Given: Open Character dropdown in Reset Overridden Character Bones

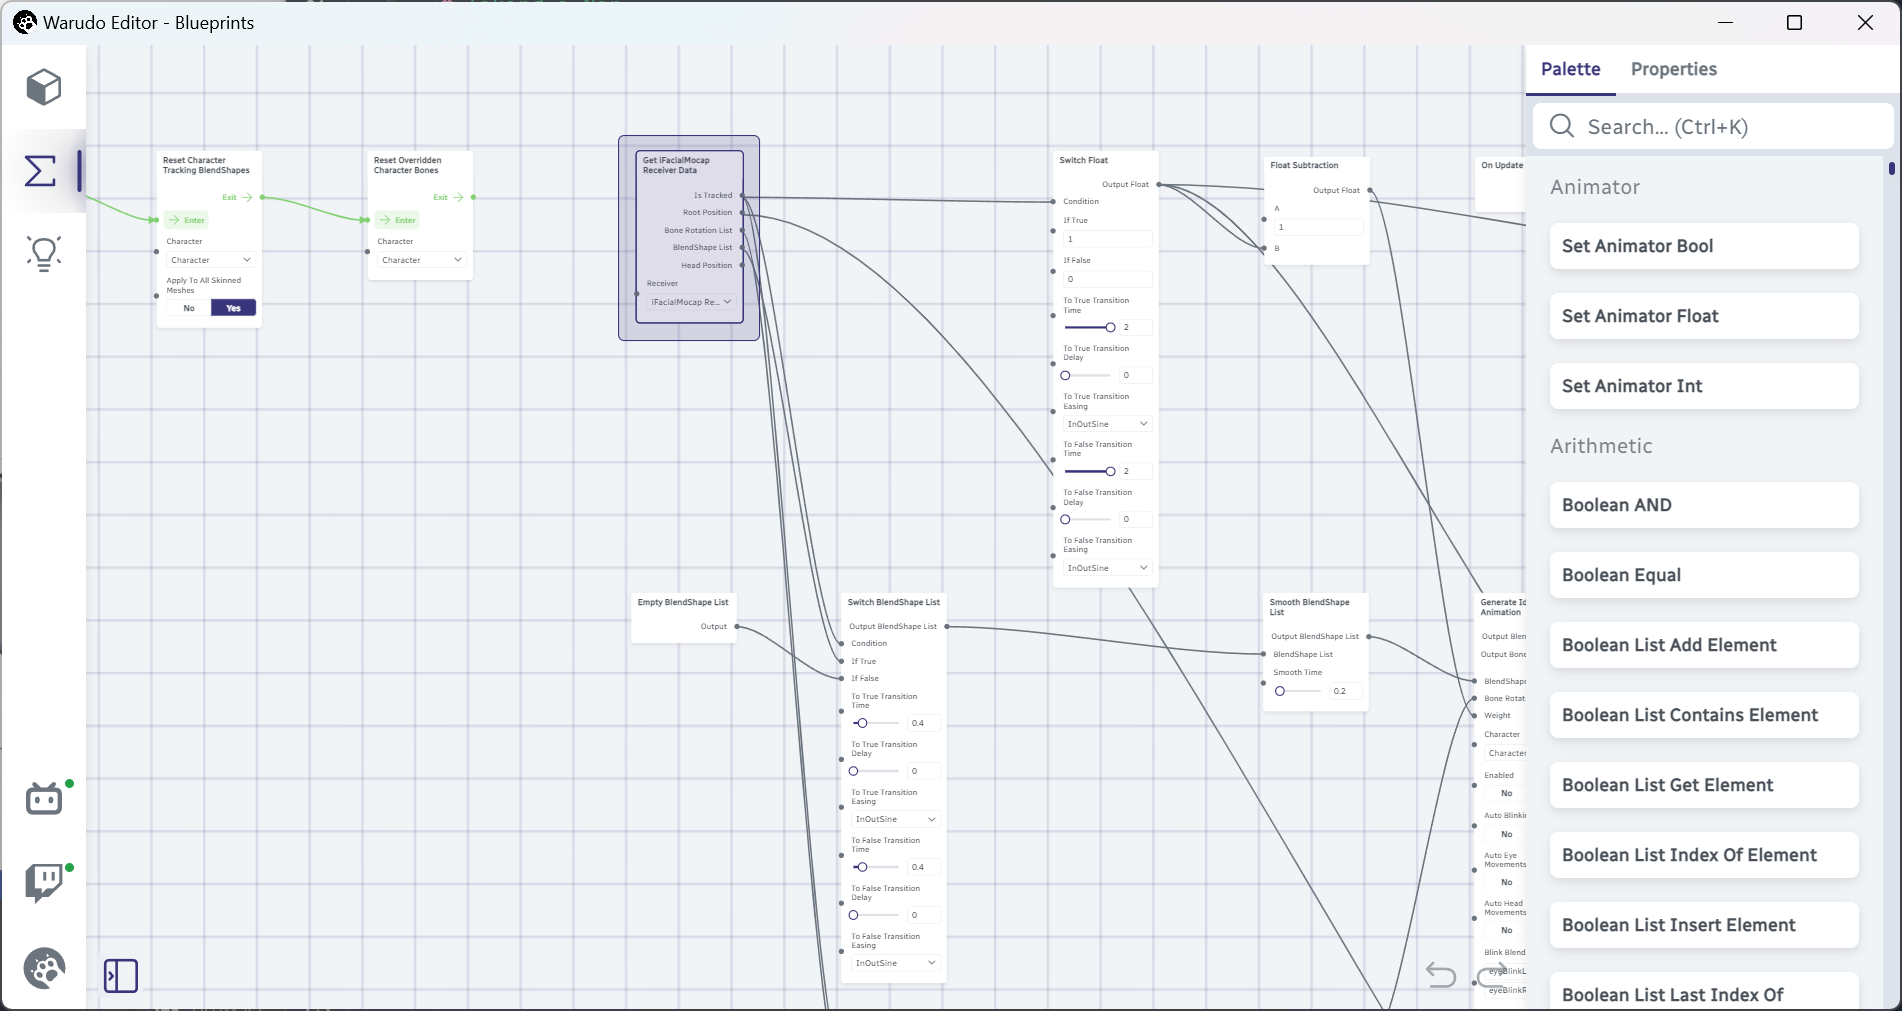Looking at the screenshot, I should [421, 260].
